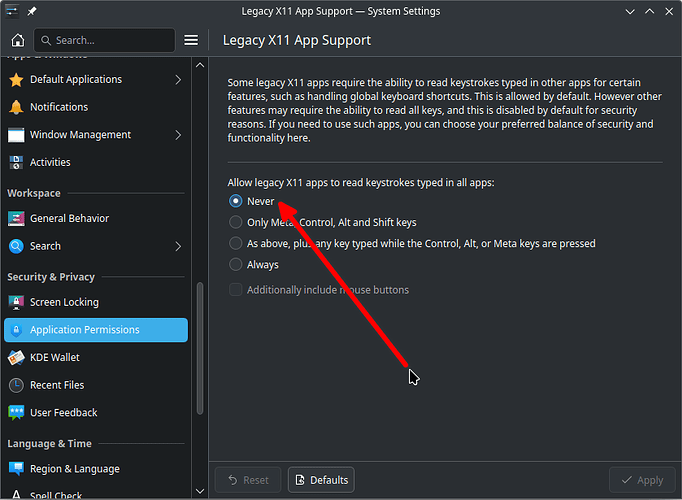This screenshot has height=500, width=682.
Task: Click the Defaults button
Action: [321, 480]
